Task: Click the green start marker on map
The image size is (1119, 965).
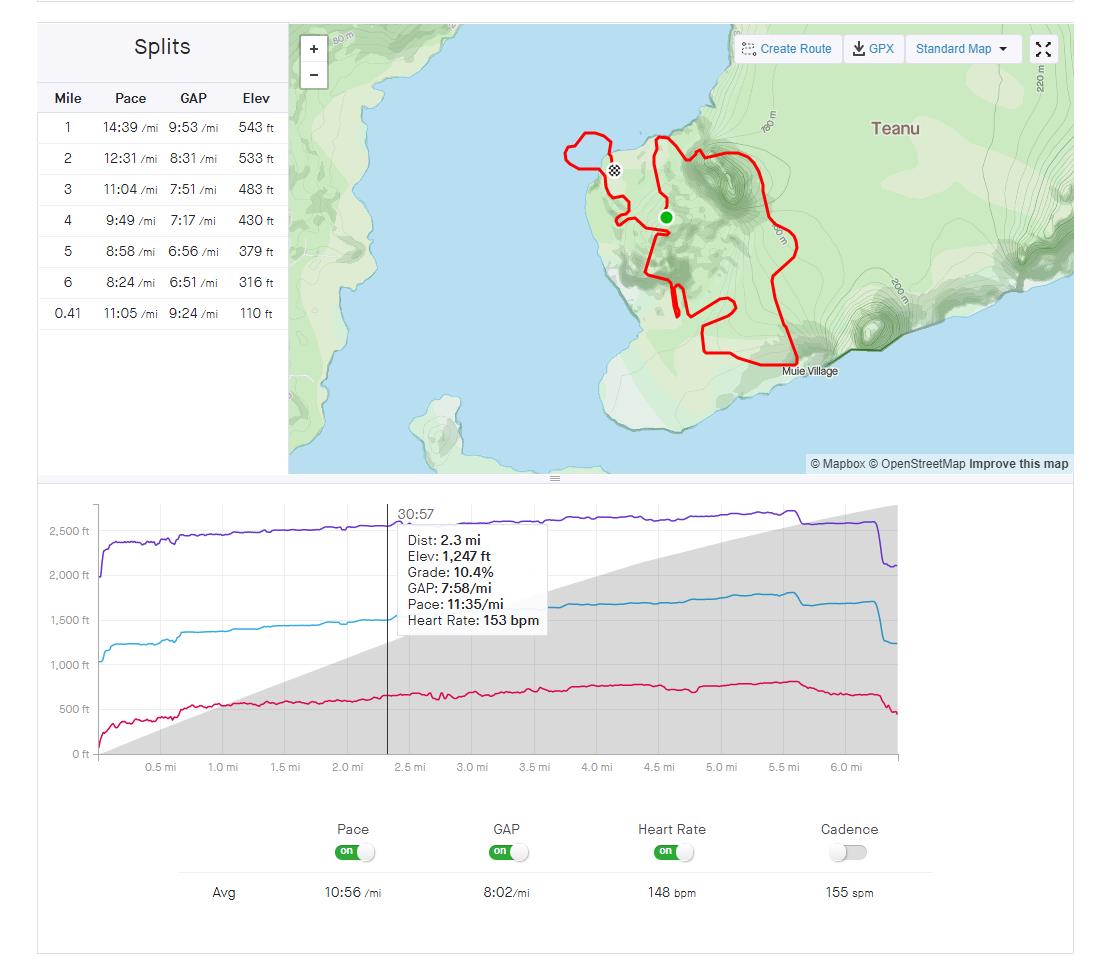Action: (x=666, y=217)
